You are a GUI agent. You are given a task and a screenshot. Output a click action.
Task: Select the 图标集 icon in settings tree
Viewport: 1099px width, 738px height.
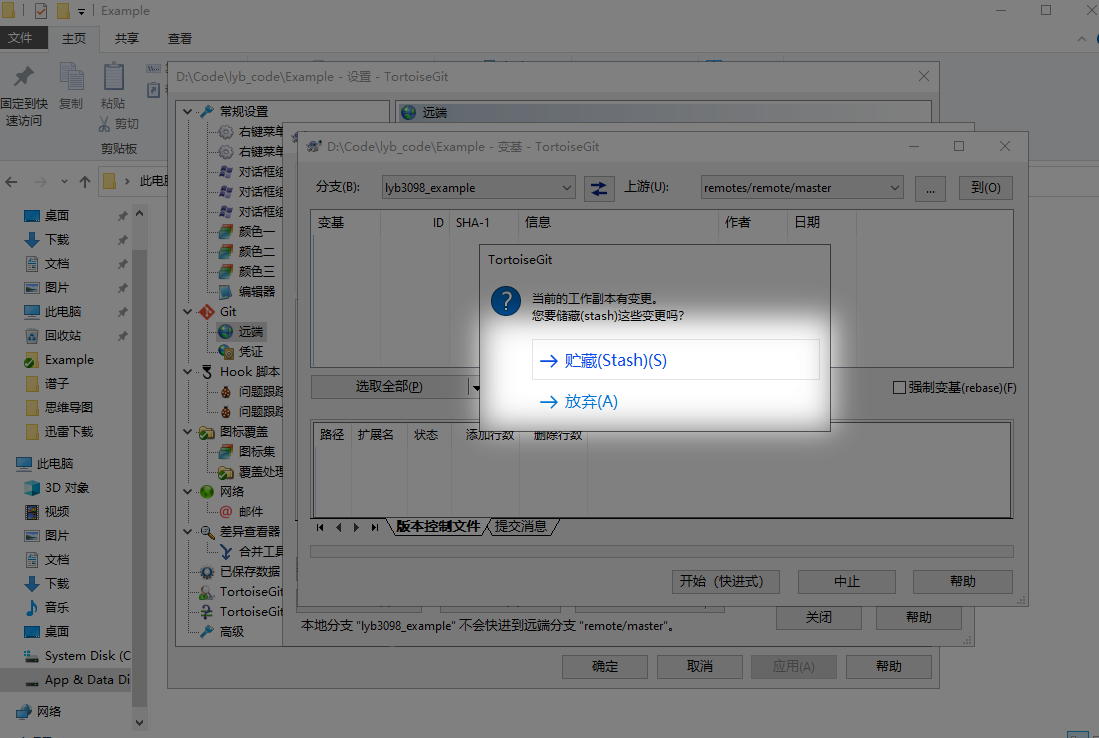pos(226,451)
